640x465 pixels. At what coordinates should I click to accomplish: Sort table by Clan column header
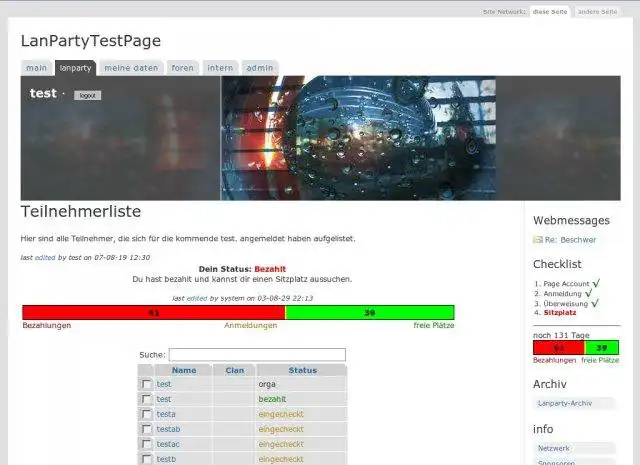235,370
